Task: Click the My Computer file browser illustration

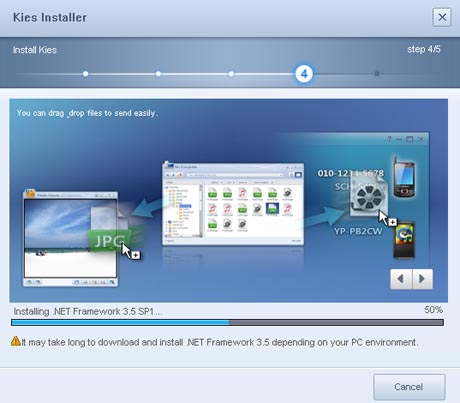Action: pos(233,204)
